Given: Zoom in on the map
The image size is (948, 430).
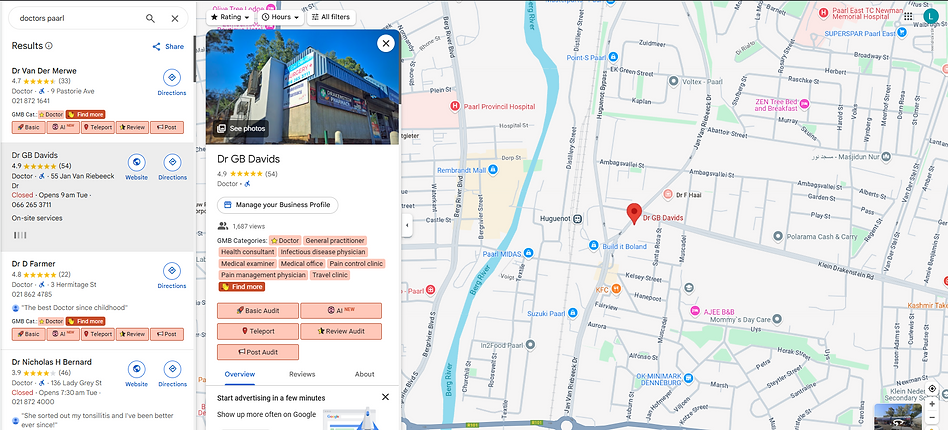Looking at the screenshot, I should pos(932,404).
